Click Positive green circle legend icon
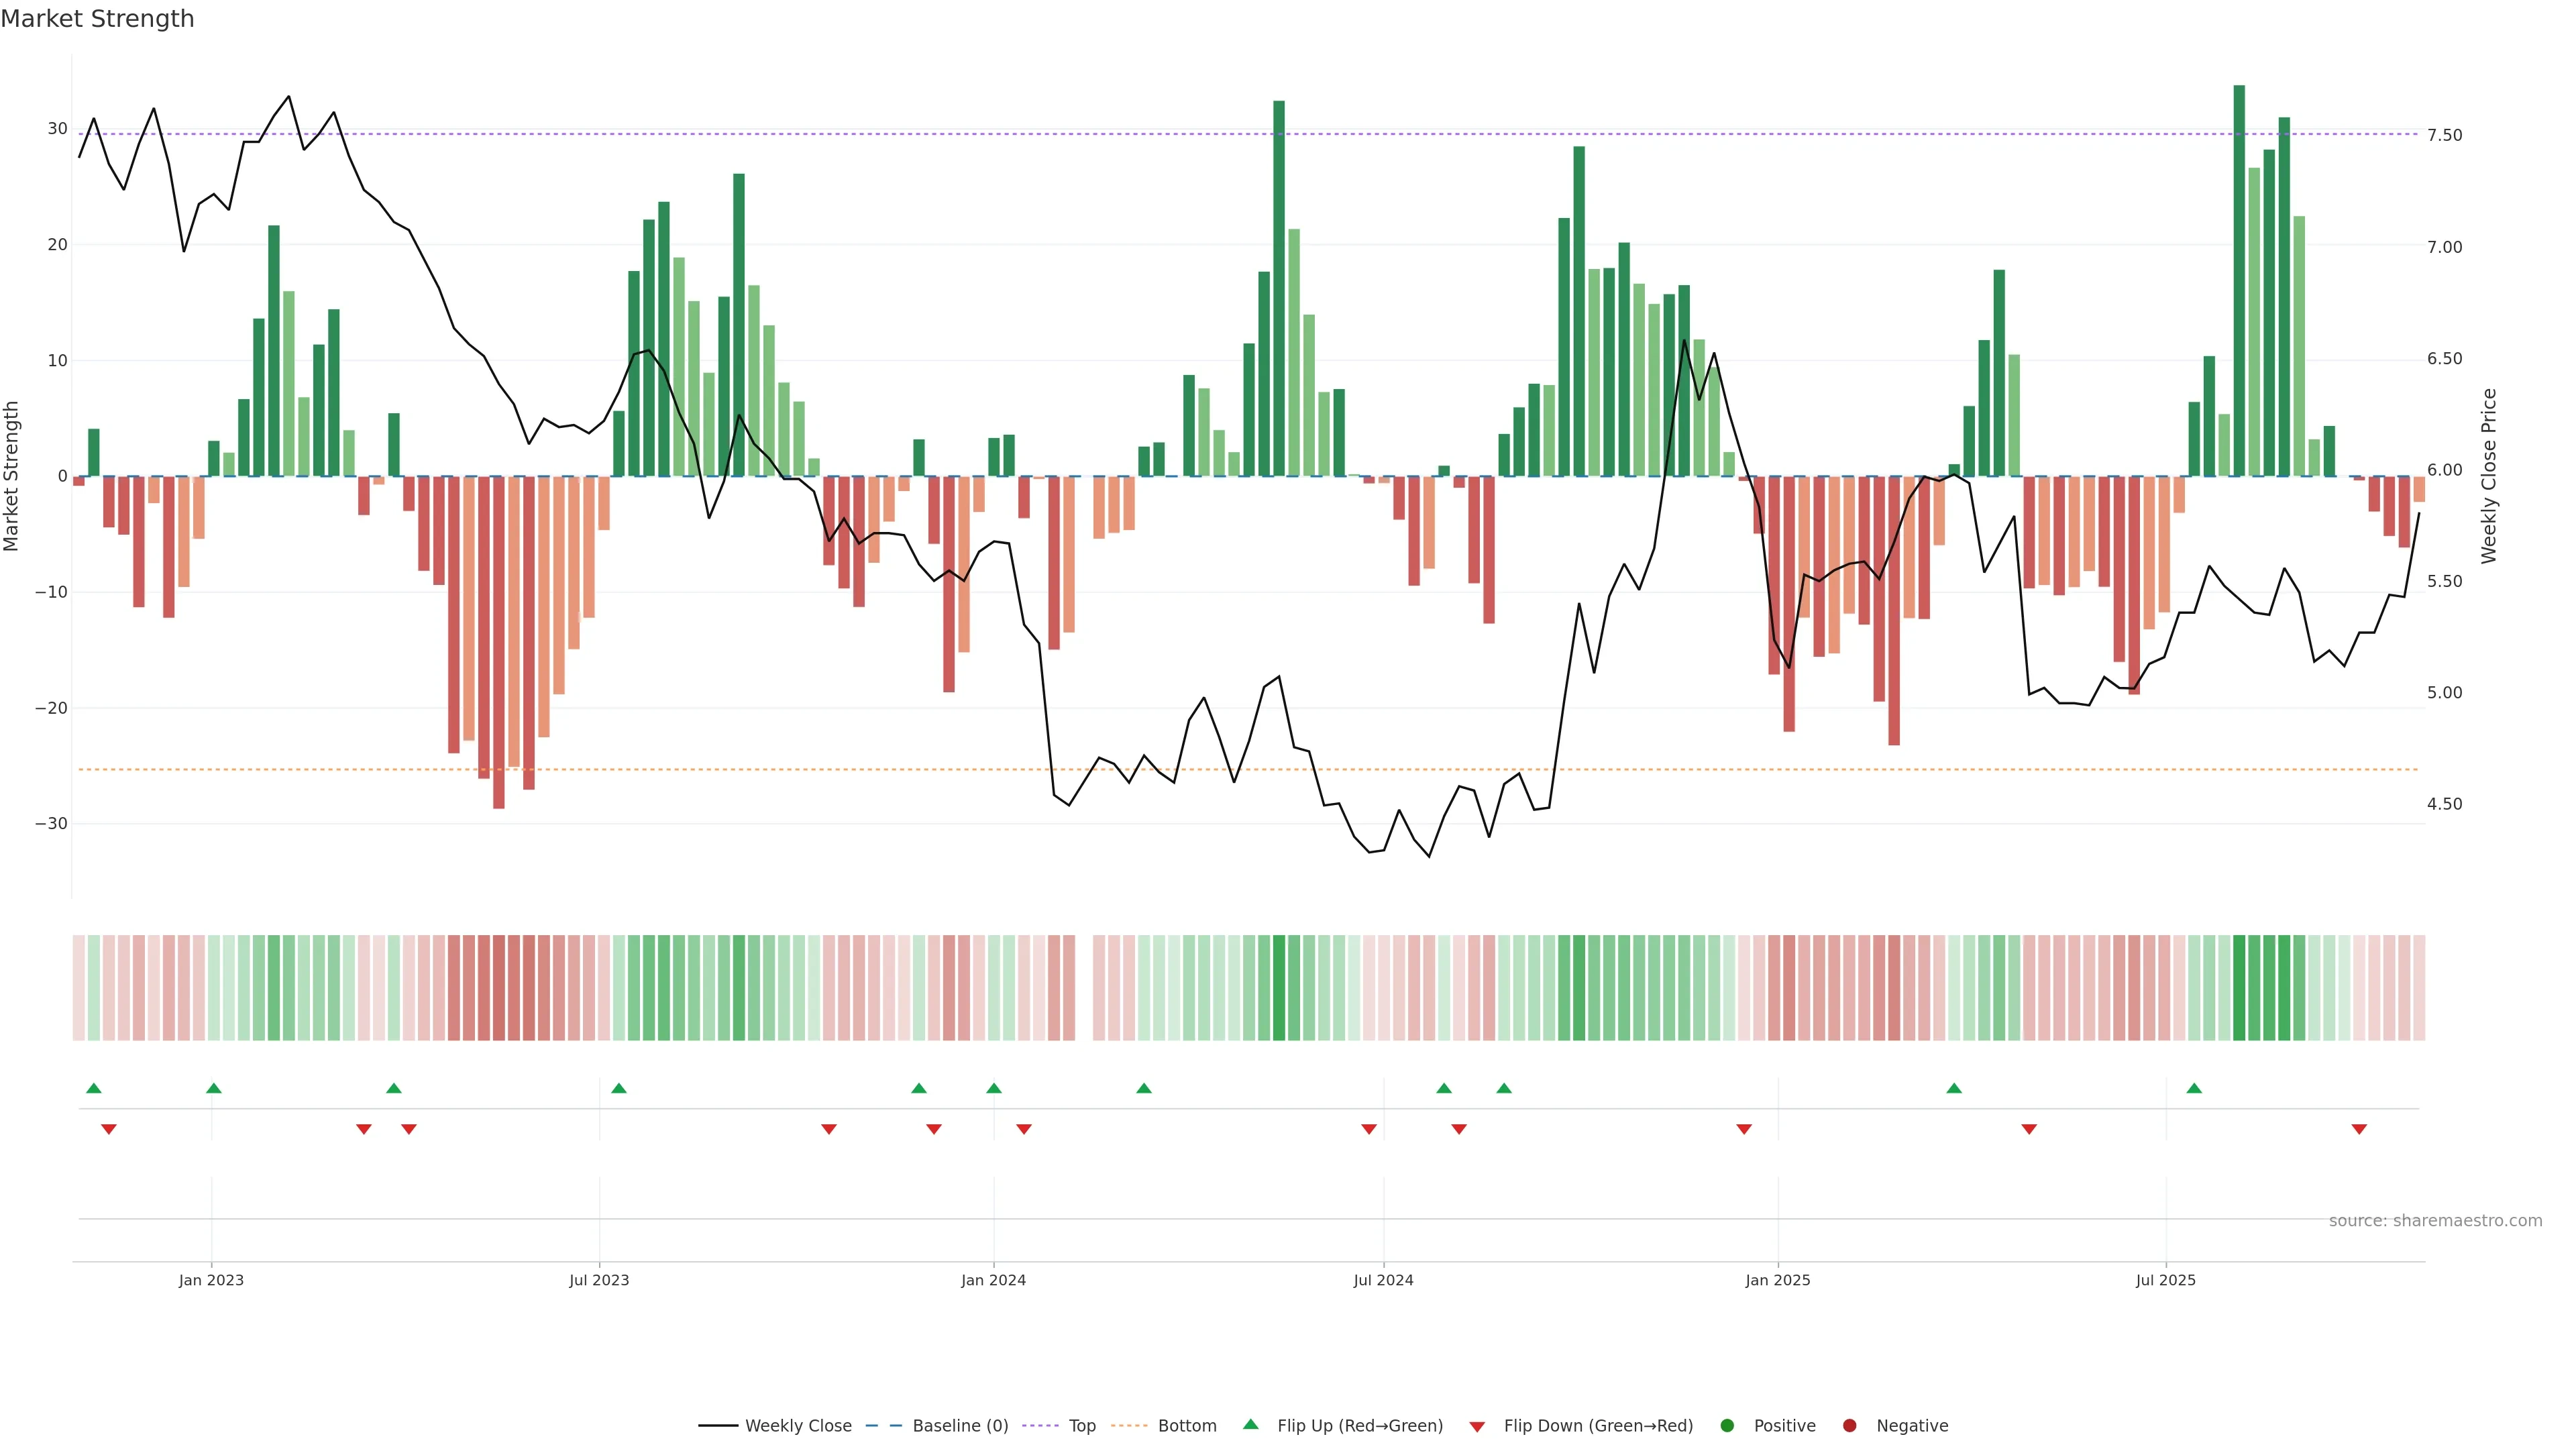The width and height of the screenshot is (2576, 1449). coord(1727,1426)
